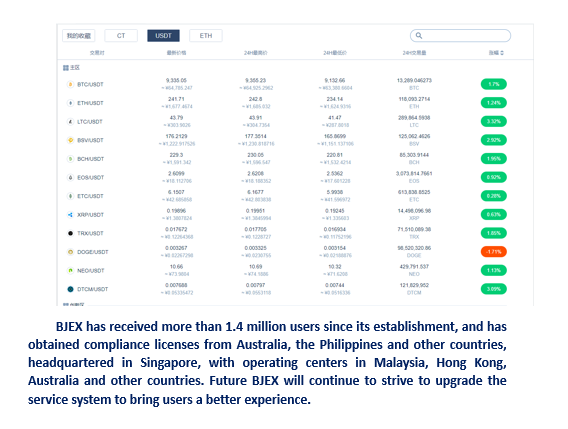Click the BTC 24H low 9,132.66
The width and height of the screenshot is (568, 429).
coord(335,80)
